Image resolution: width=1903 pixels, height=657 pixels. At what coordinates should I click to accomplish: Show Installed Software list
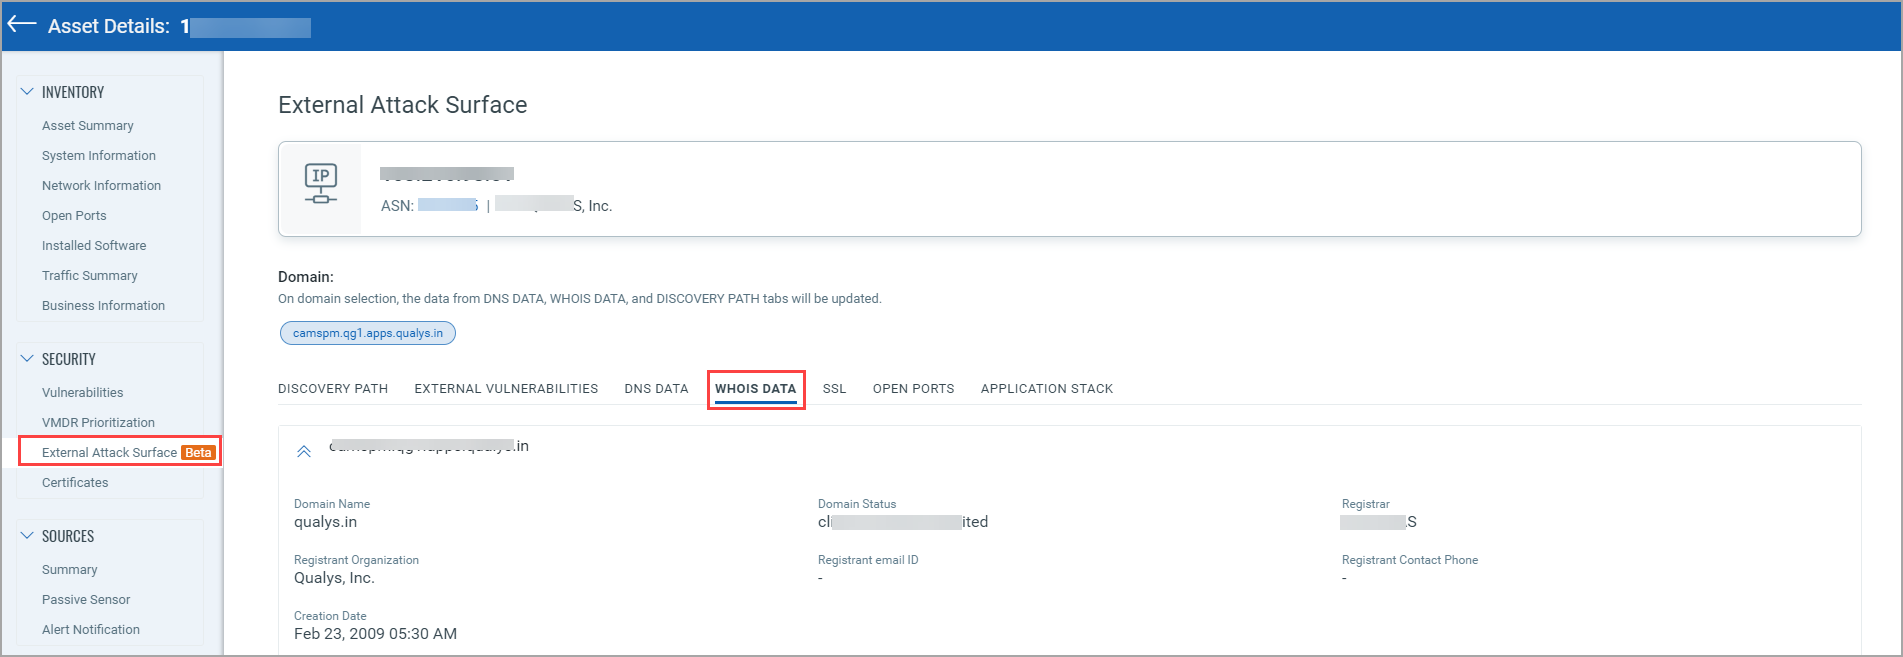click(94, 246)
